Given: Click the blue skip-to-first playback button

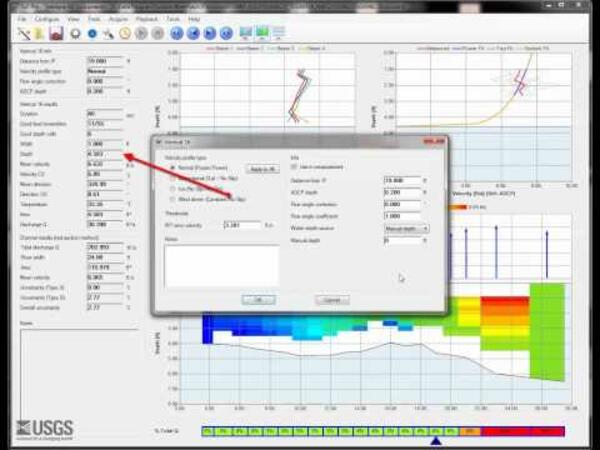Looking at the screenshot, I should point(177,32).
